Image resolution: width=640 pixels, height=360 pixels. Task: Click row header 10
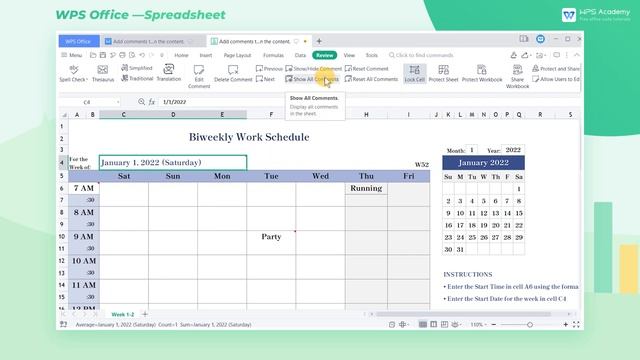(x=62, y=237)
